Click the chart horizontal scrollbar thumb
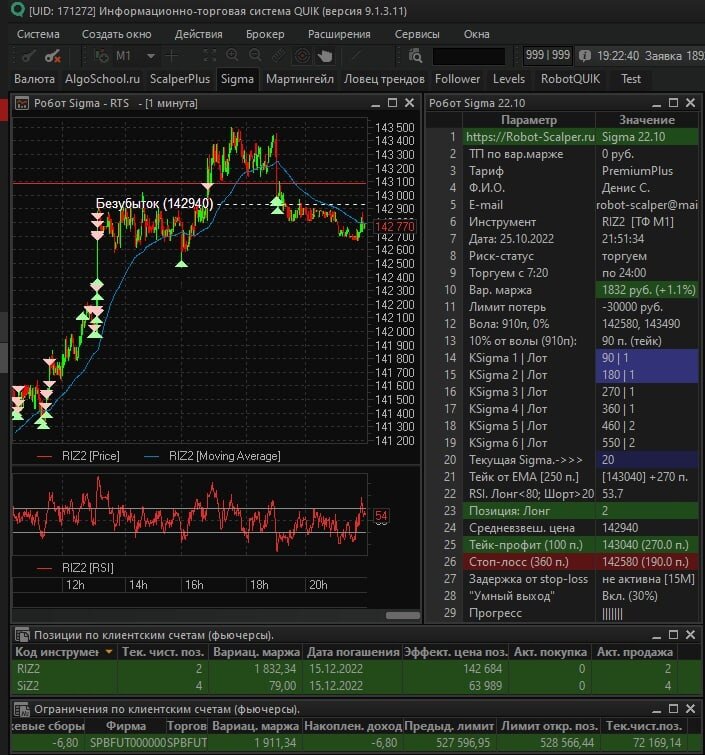The image size is (705, 755). (x=403, y=615)
